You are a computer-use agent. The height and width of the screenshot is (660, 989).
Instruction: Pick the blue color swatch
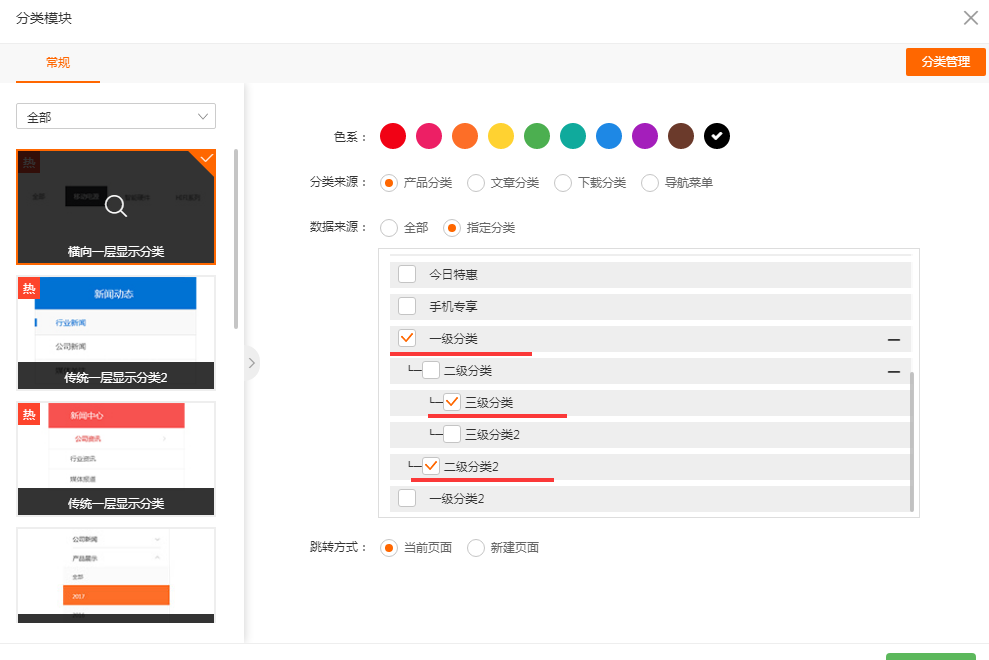(609, 136)
